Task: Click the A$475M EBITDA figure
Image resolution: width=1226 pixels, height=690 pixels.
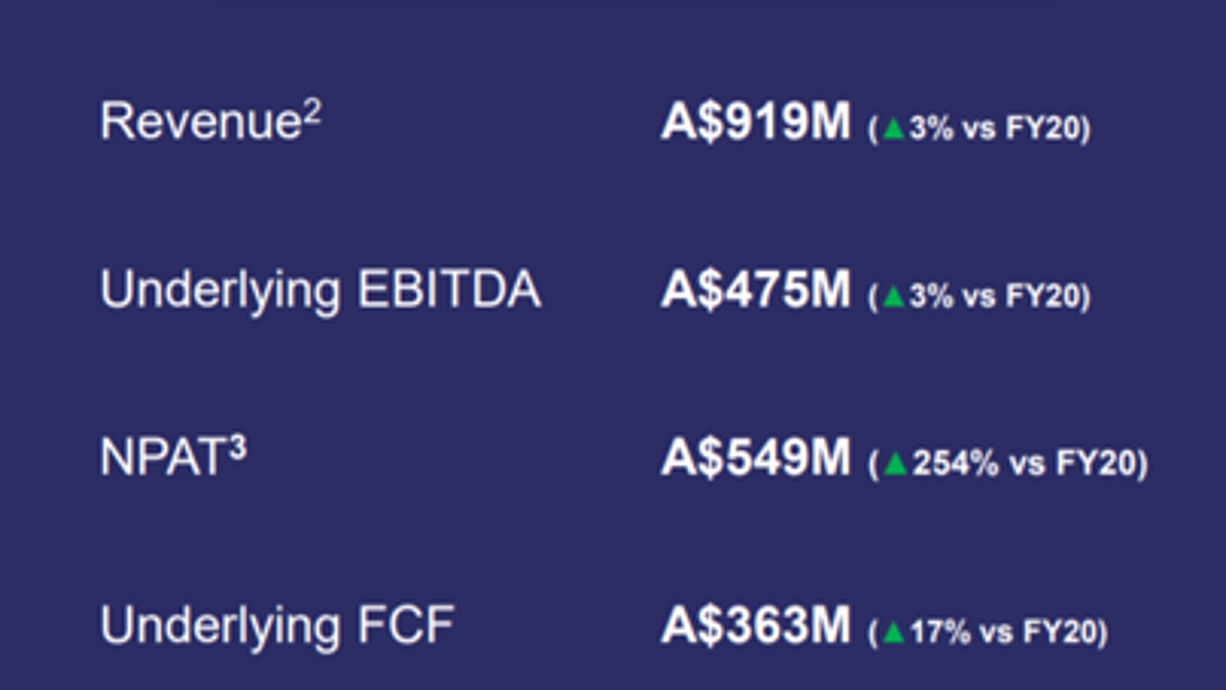Action: (x=755, y=291)
